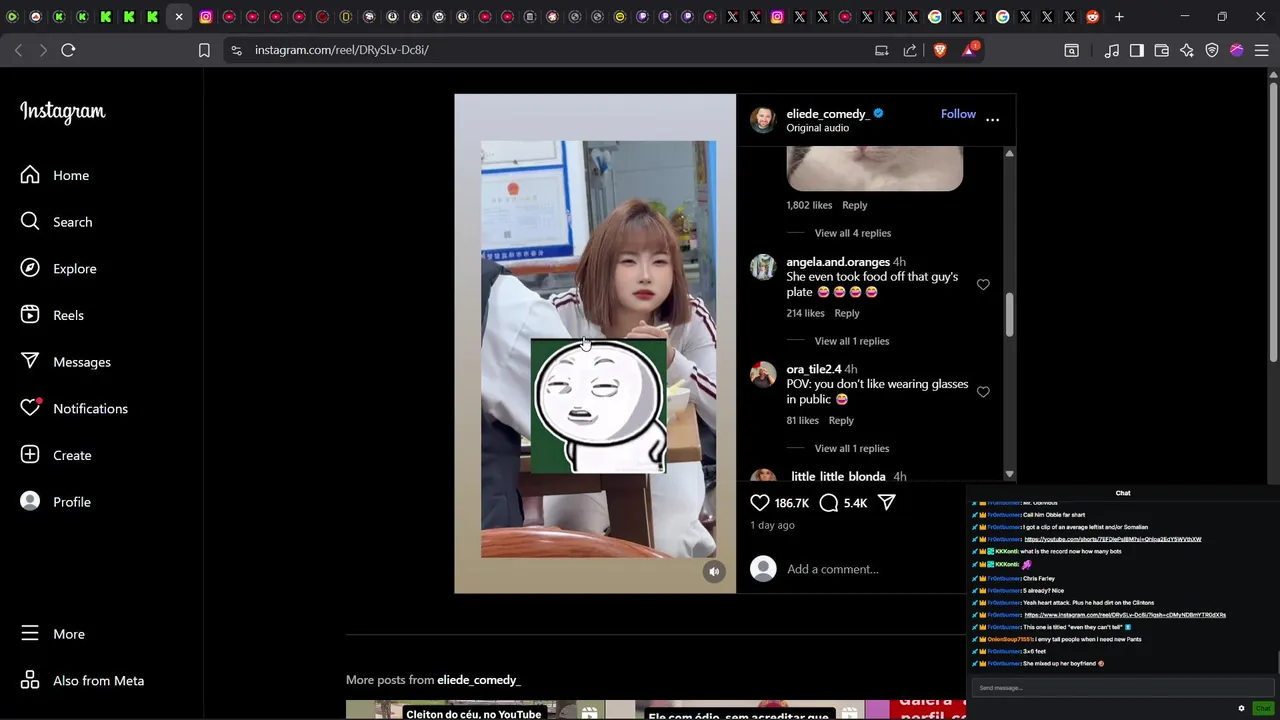
Task: Open the Instagram Home page
Action: coord(55,175)
